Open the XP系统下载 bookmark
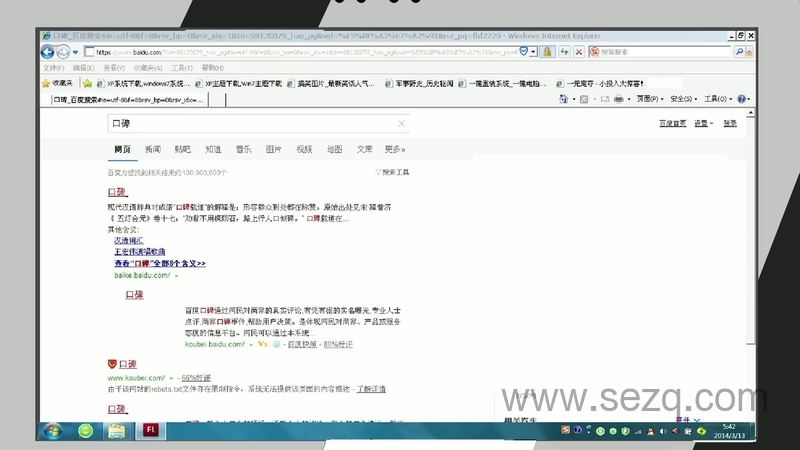Image resolution: width=800 pixels, height=450 pixels. coord(143,83)
